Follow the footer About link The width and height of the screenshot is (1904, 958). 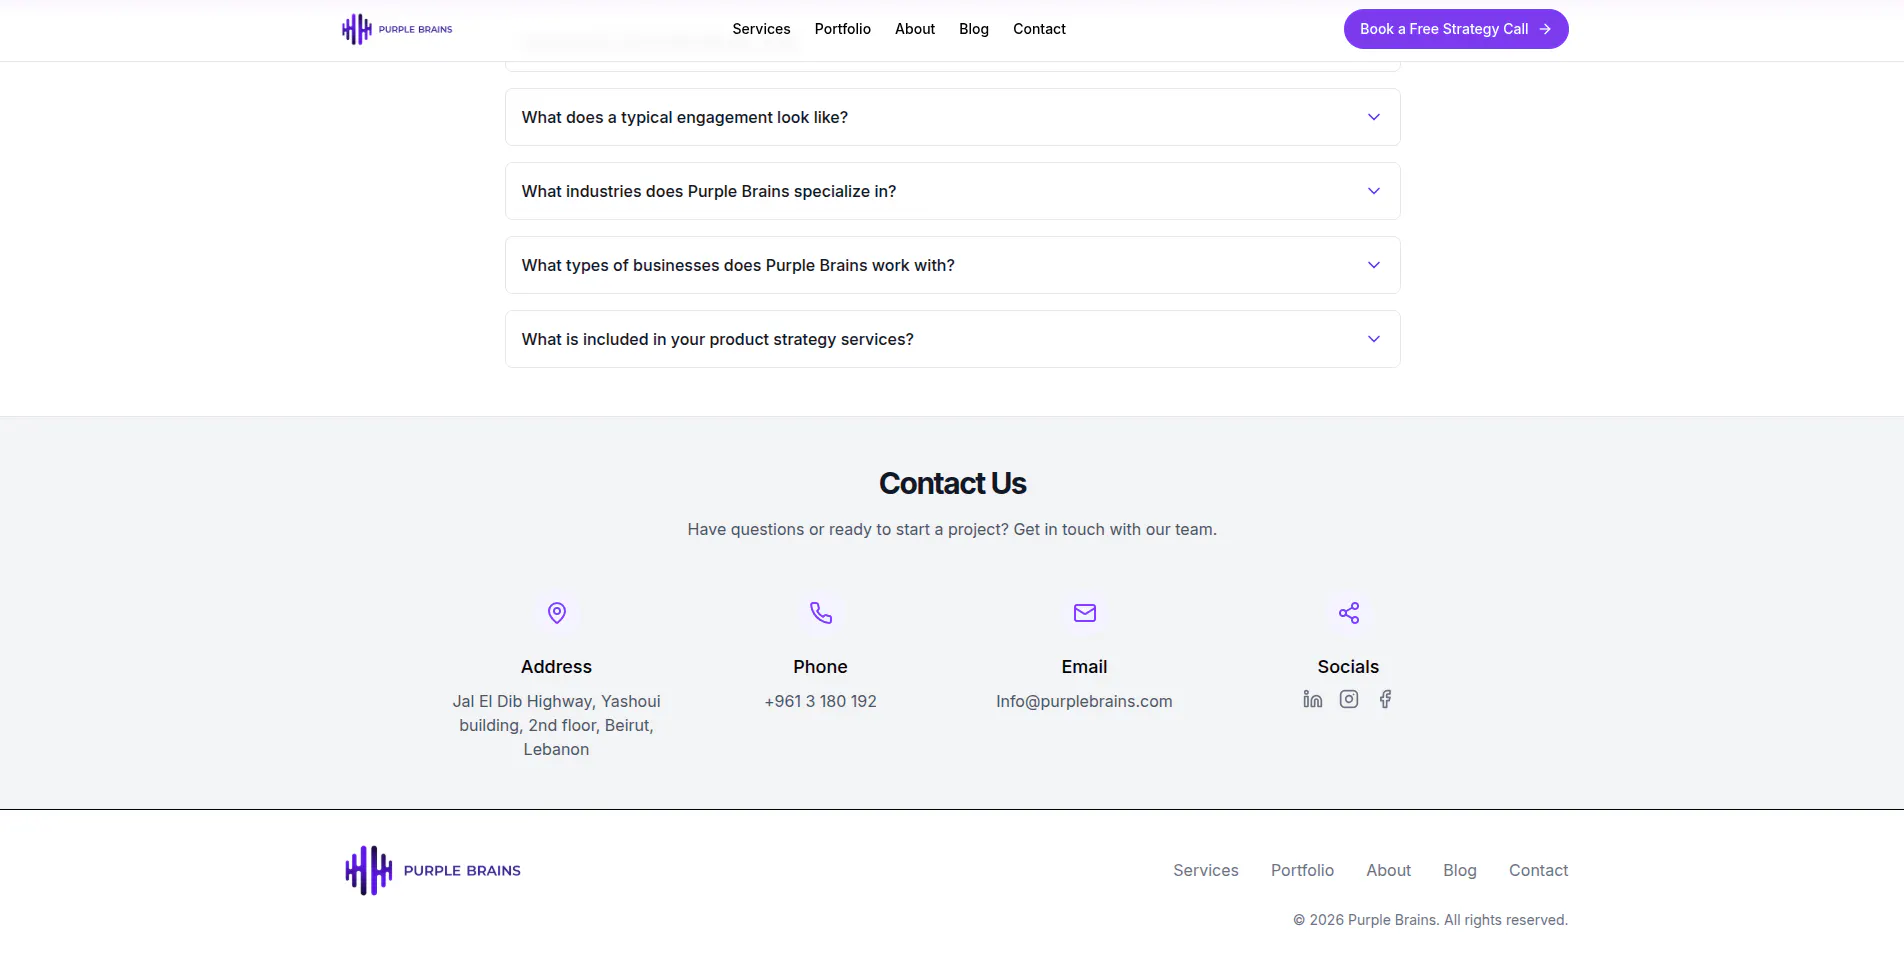pyautogui.click(x=1388, y=870)
